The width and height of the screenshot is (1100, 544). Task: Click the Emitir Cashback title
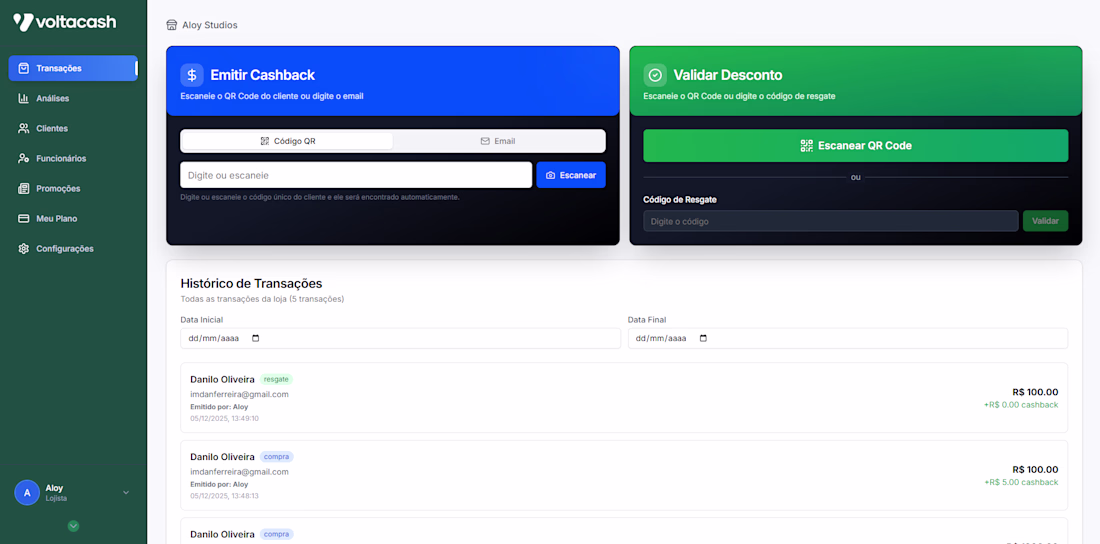point(263,75)
